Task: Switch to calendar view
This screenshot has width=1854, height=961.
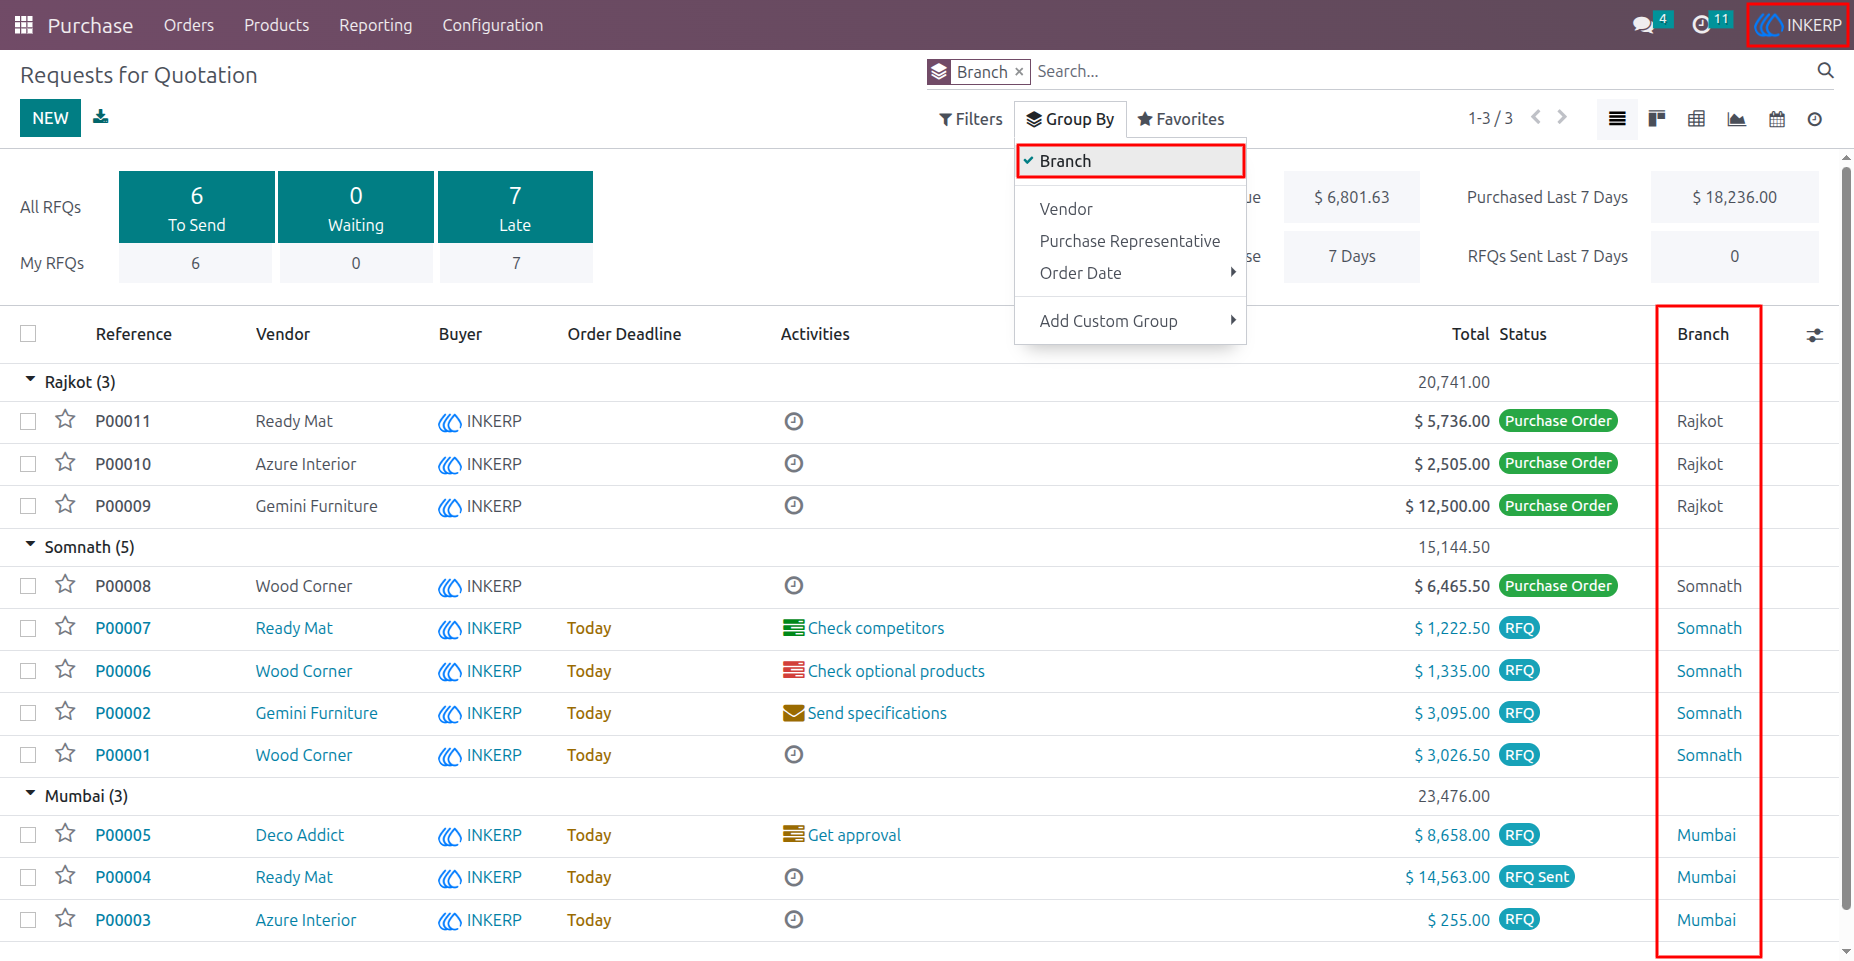Action: click(x=1777, y=119)
